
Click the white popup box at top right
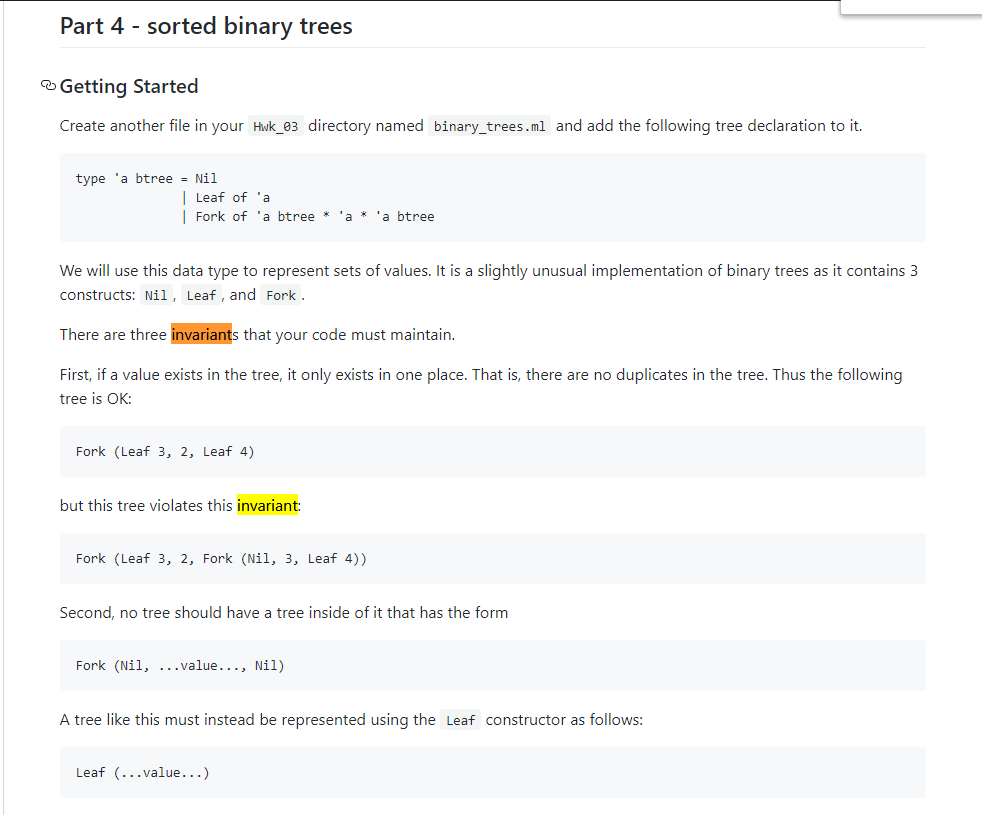click(x=912, y=8)
